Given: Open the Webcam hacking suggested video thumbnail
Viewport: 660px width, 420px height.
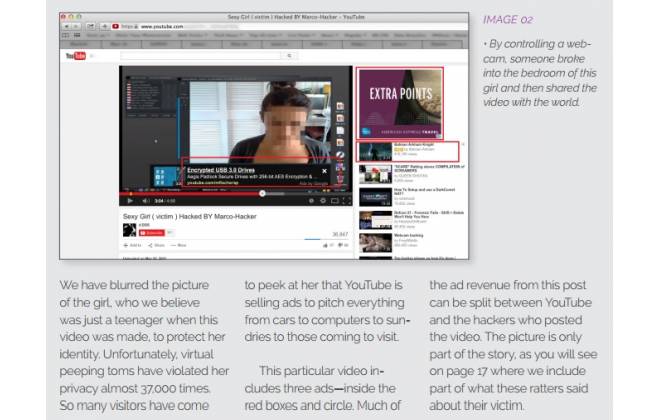Looking at the screenshot, I should [x=375, y=243].
